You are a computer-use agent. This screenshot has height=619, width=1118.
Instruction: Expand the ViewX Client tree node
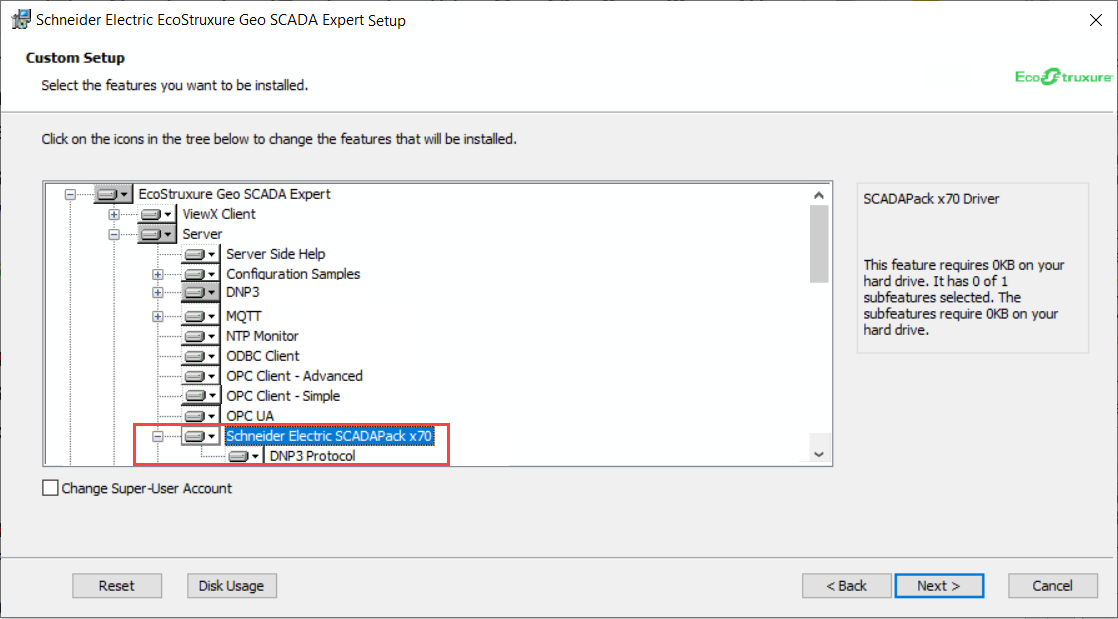114,214
